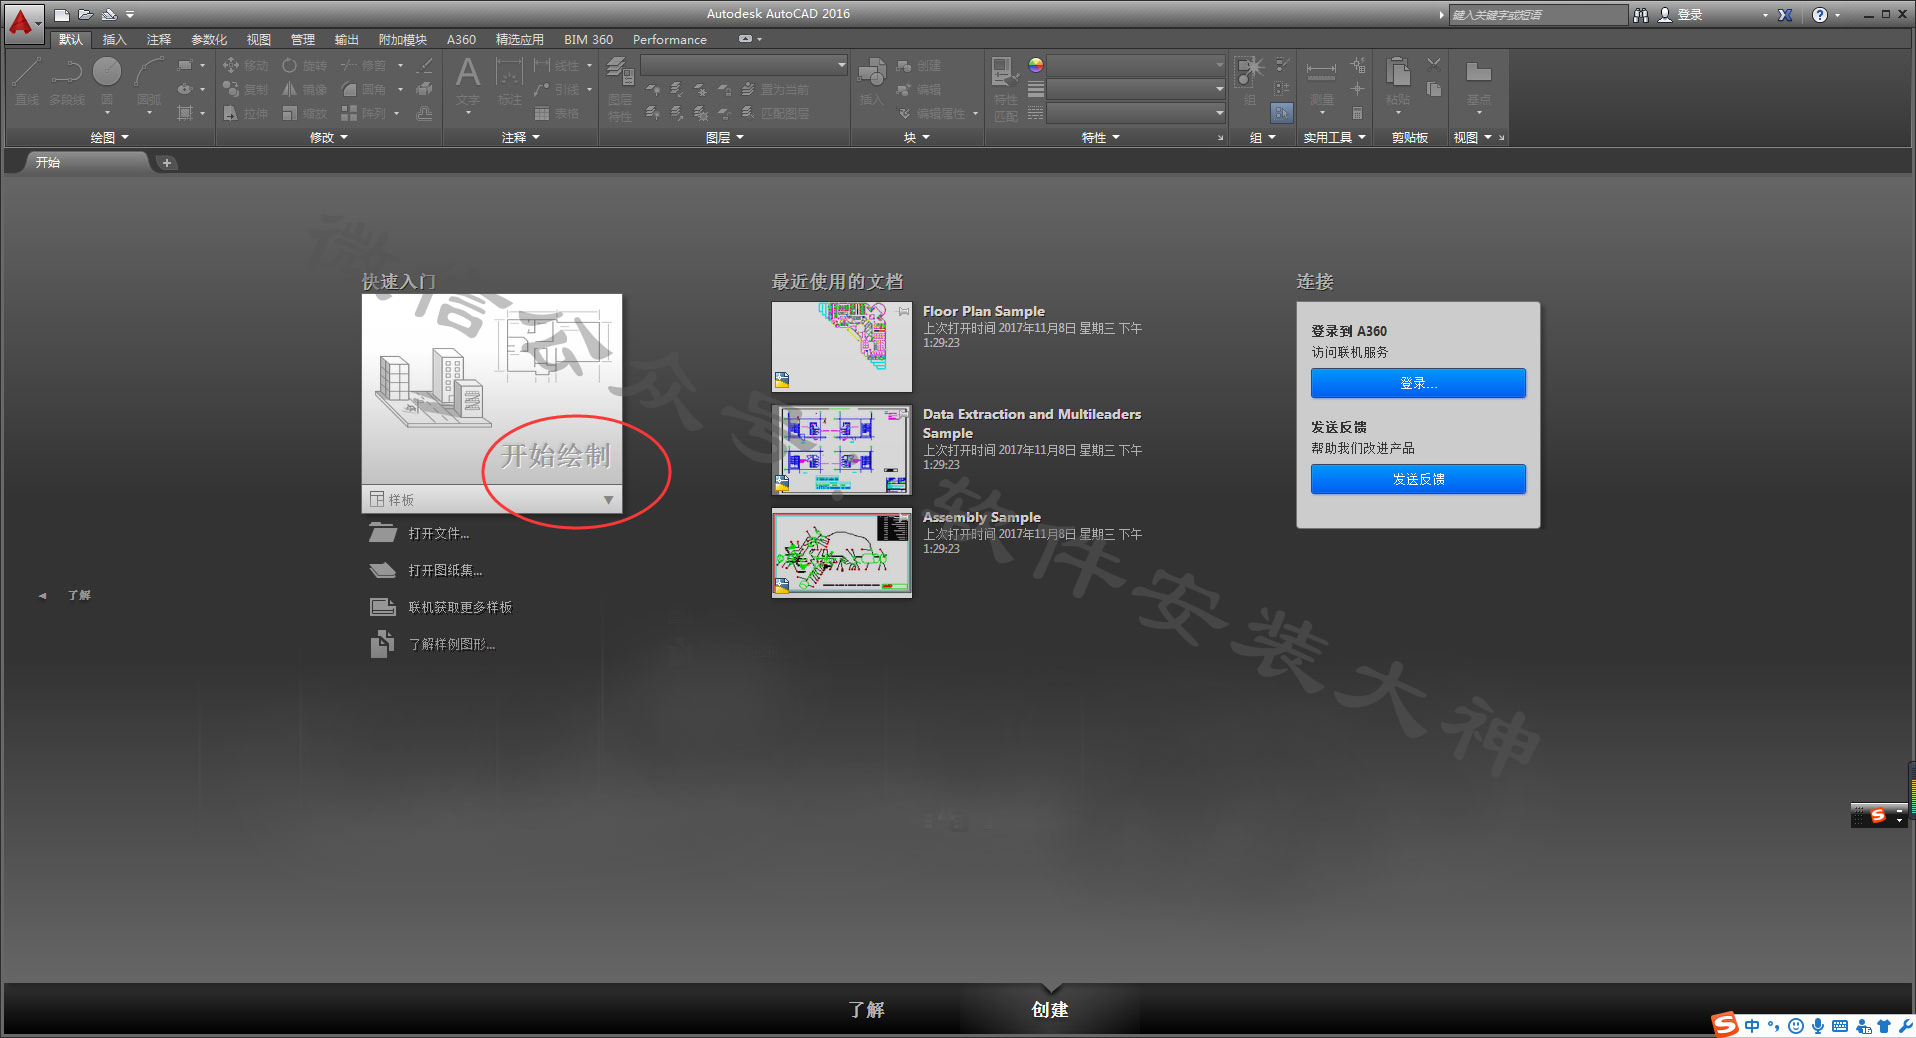Click the Sheet Set Manager icon in quick access toolbar
The image size is (1916, 1038).
point(109,15)
